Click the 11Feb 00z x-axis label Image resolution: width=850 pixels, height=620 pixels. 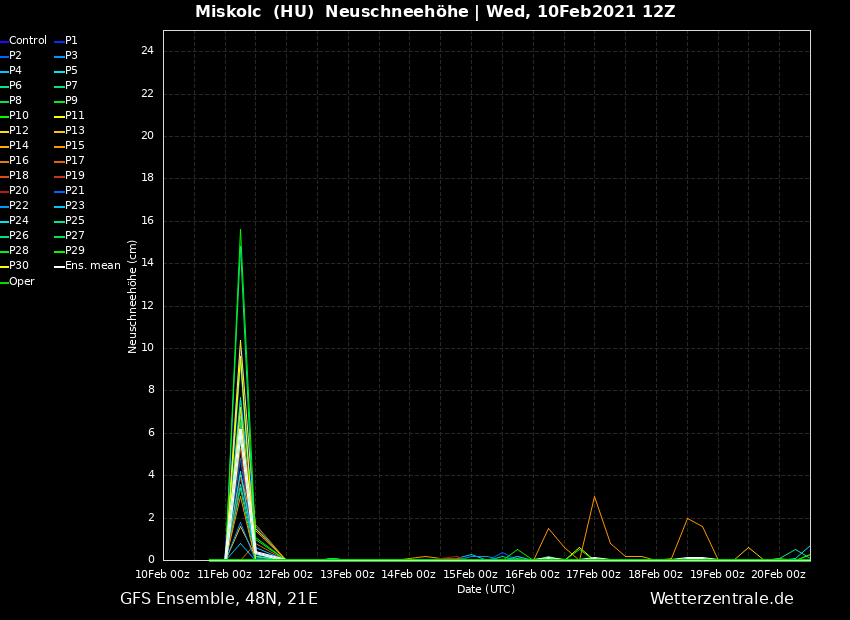coord(224,574)
